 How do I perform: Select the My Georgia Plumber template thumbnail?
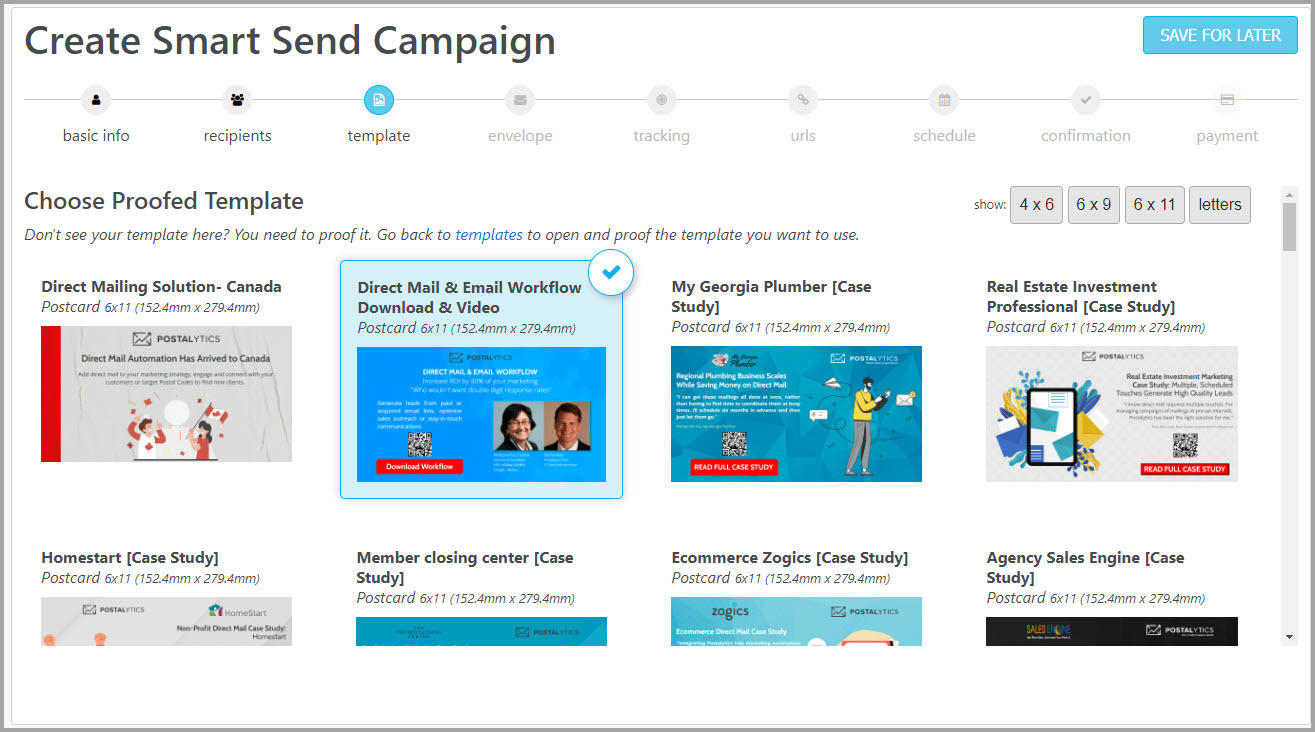[x=796, y=414]
